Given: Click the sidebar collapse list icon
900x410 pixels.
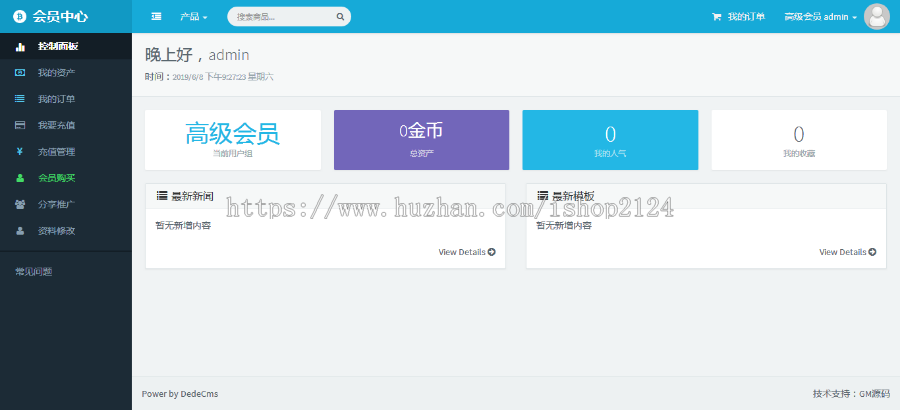Looking at the screenshot, I should (156, 17).
